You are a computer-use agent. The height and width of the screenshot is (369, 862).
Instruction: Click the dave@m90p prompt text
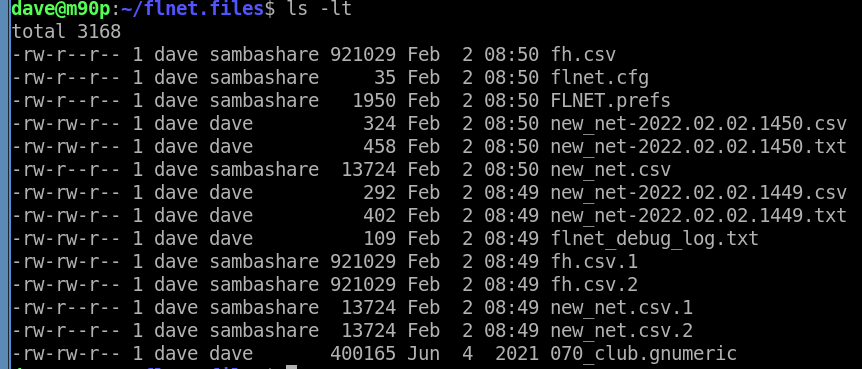[x=60, y=9]
